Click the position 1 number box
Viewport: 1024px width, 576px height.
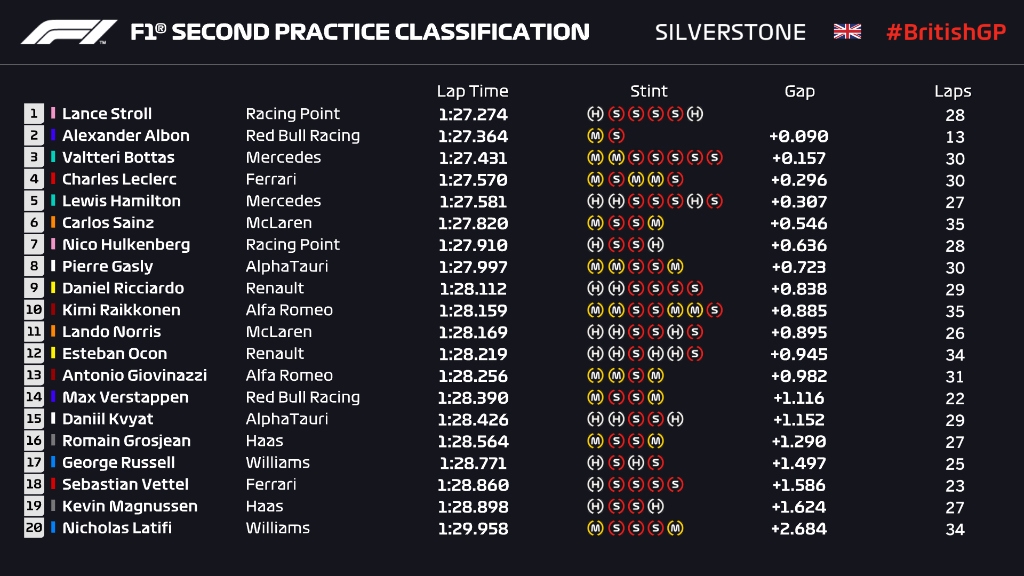pos(35,114)
